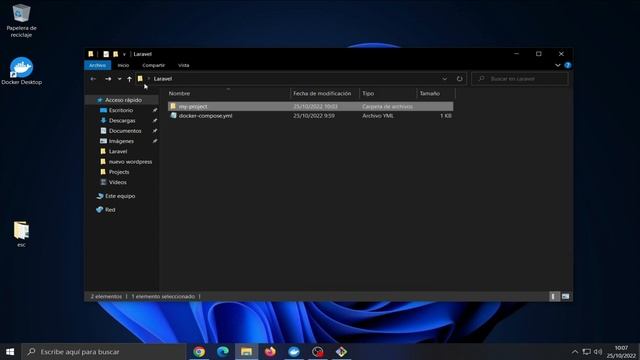640x360 pixels.
Task: Open nuevo wordpress in the sidebar
Action: point(130,162)
